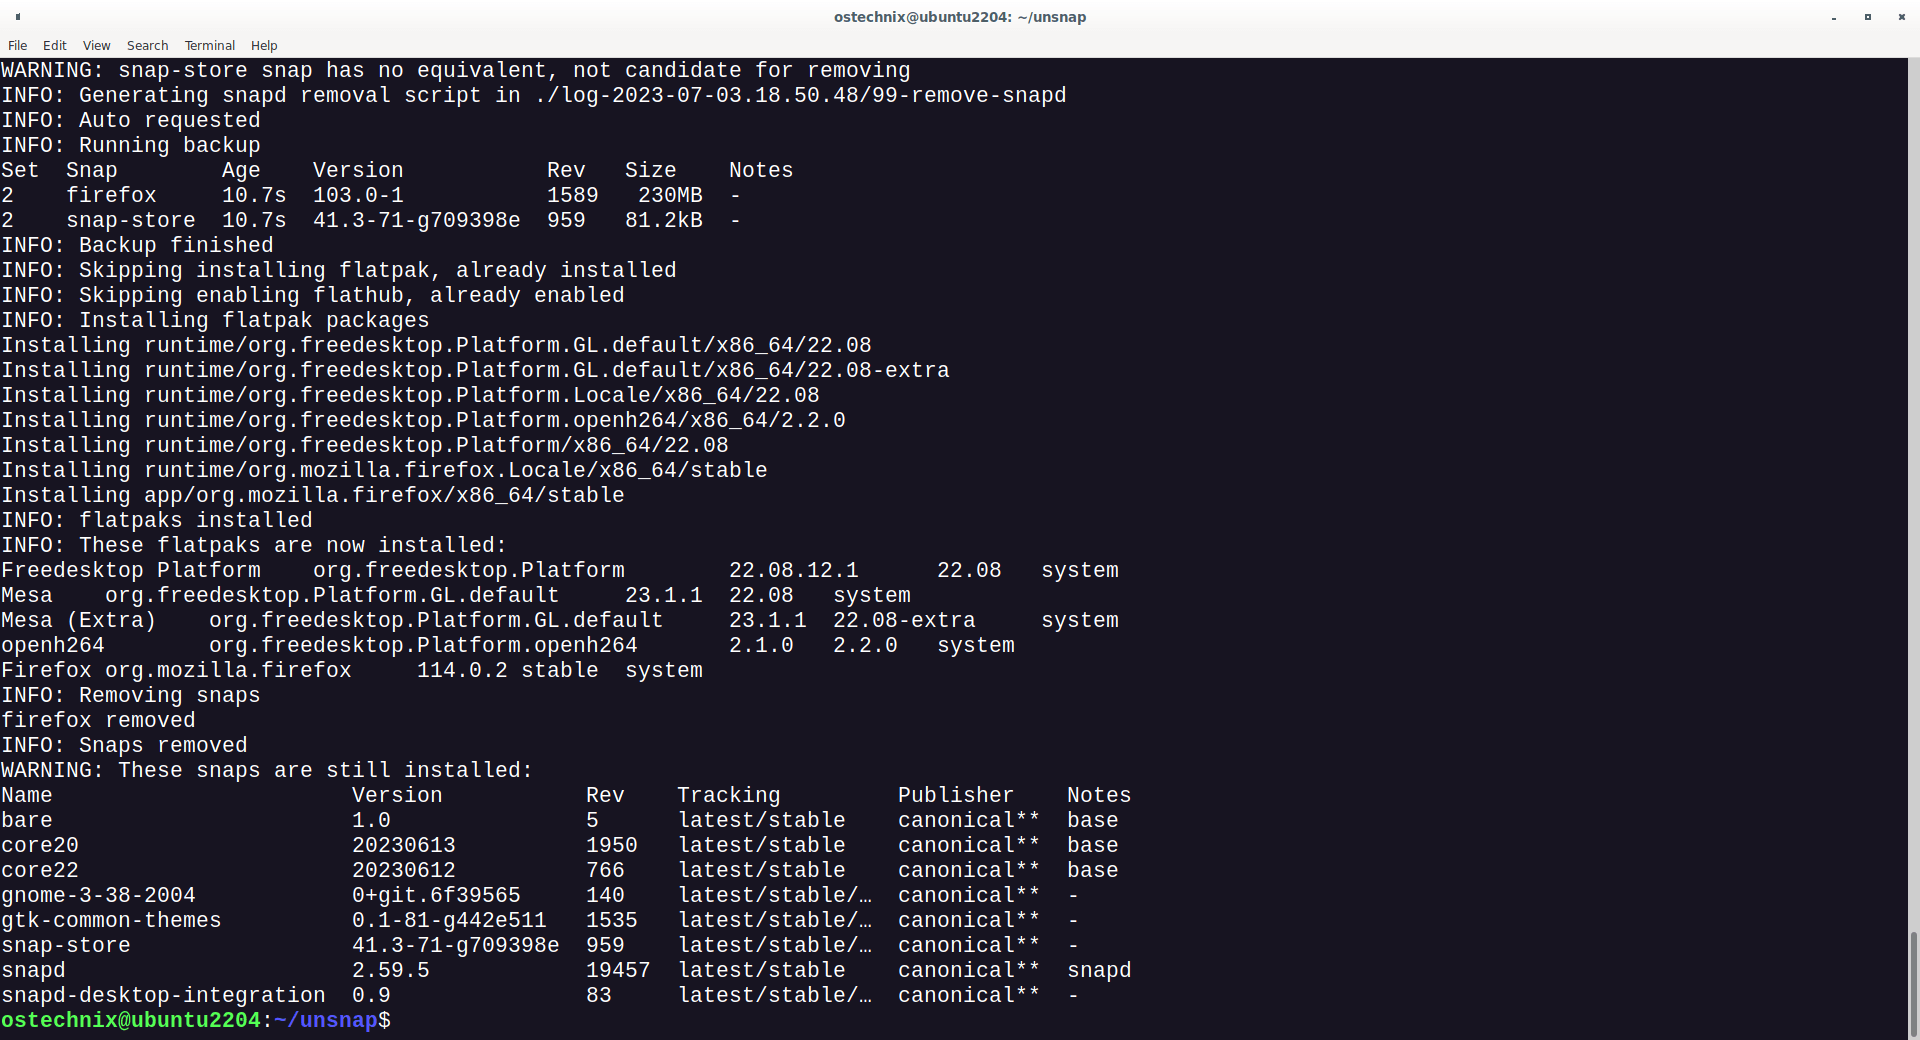Click WARNING snap-store has no equivalent line
The width and height of the screenshot is (1920, 1040).
click(x=456, y=70)
